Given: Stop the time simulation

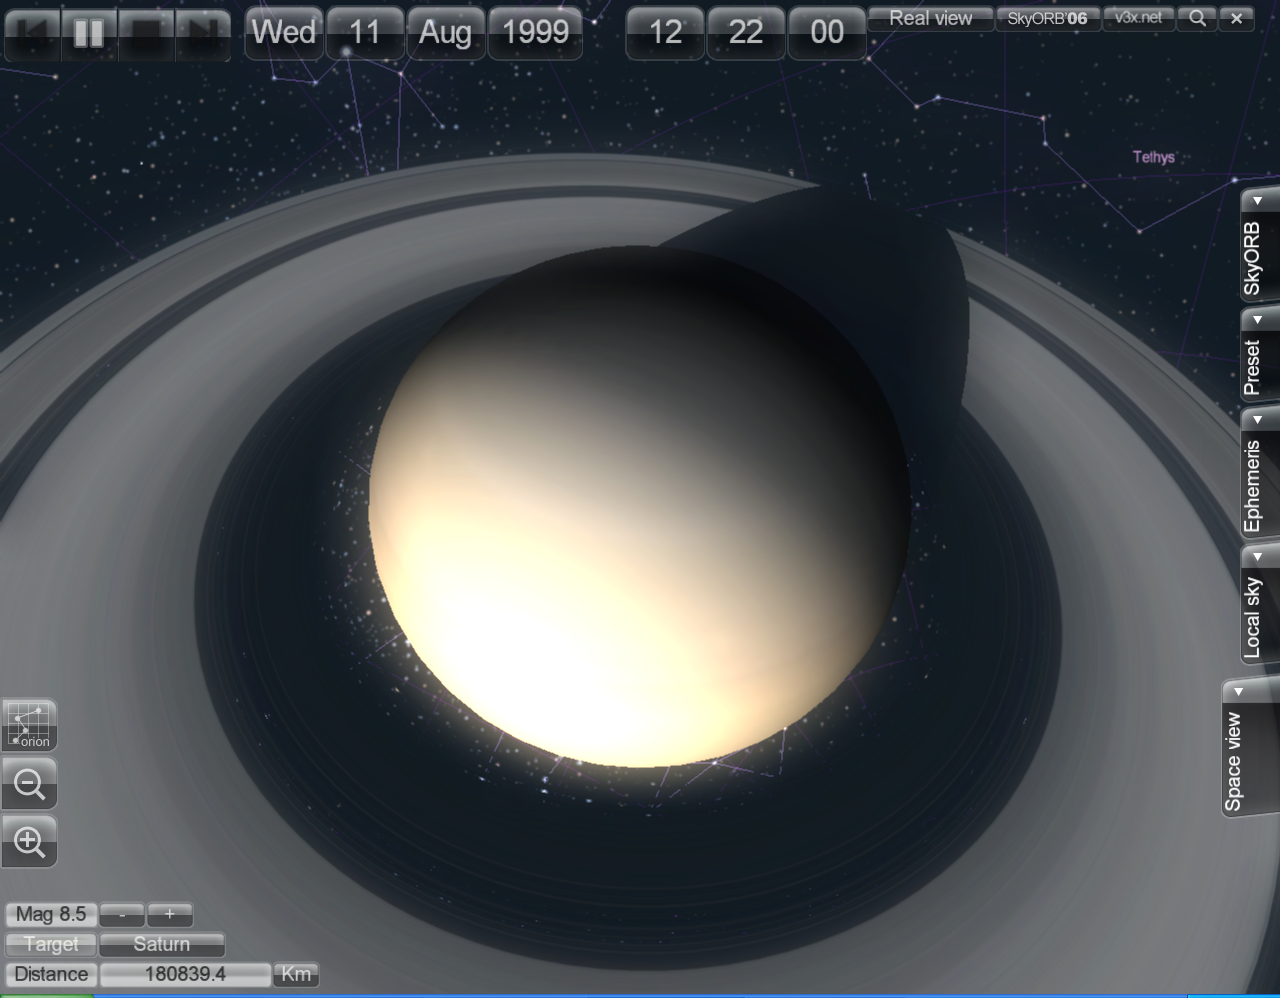Looking at the screenshot, I should pos(146,33).
